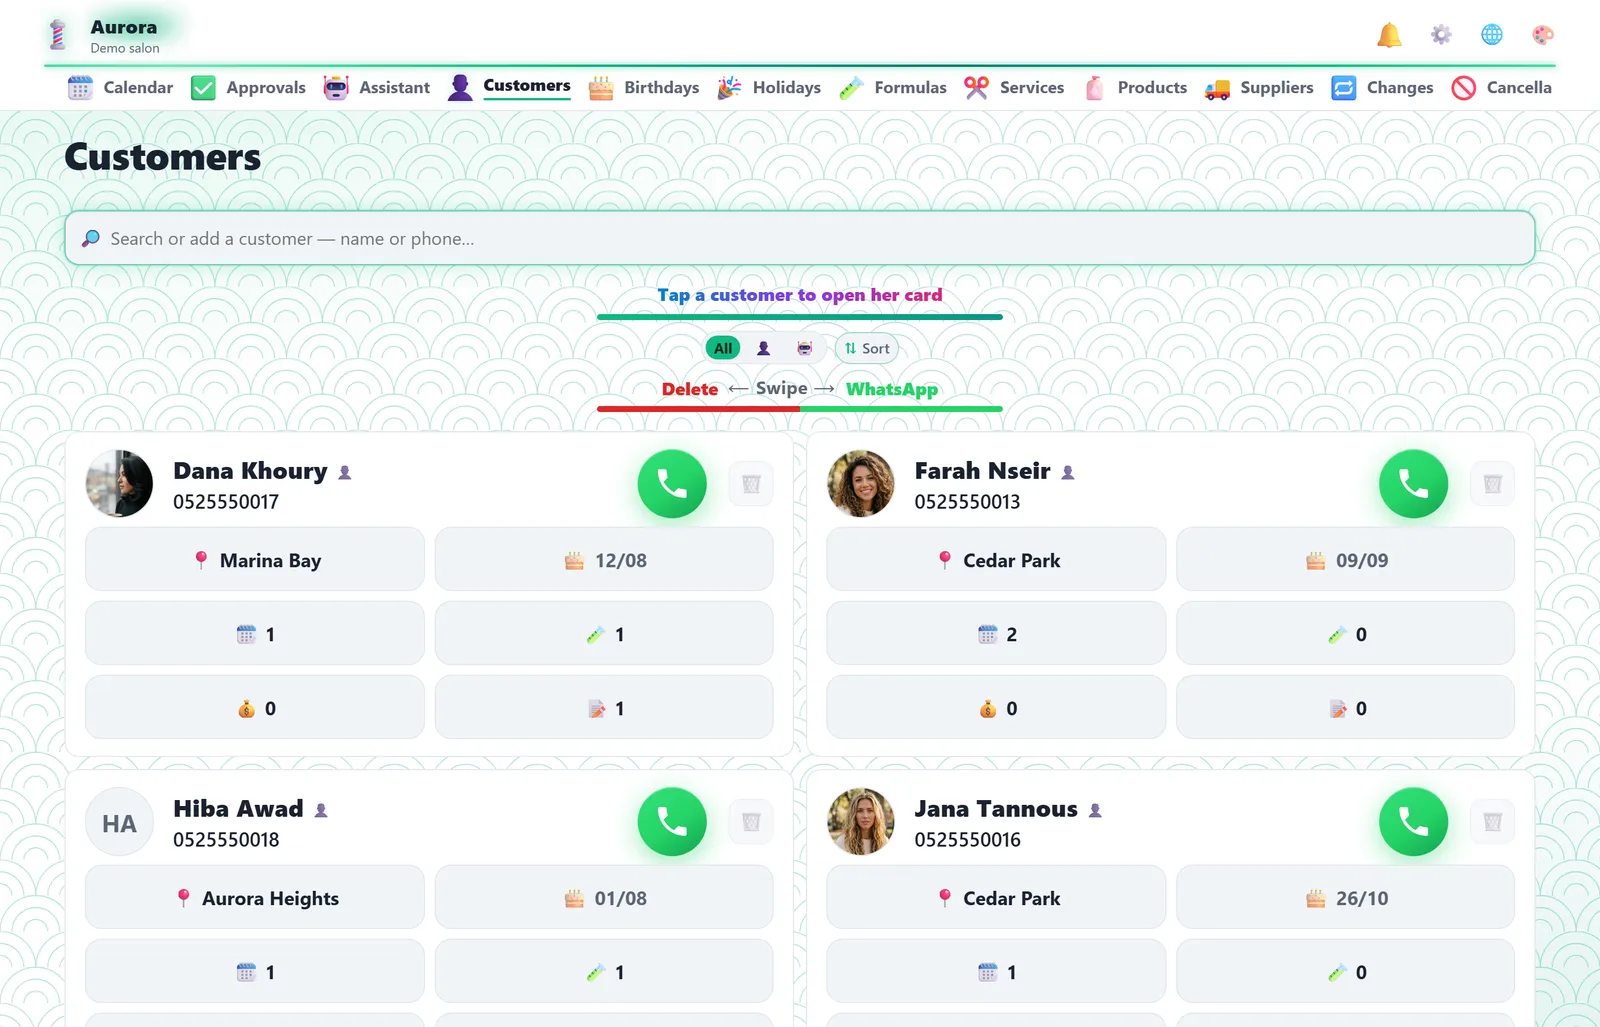Go to the Formulas tab
Image resolution: width=1600 pixels, height=1027 pixels.
click(x=893, y=88)
